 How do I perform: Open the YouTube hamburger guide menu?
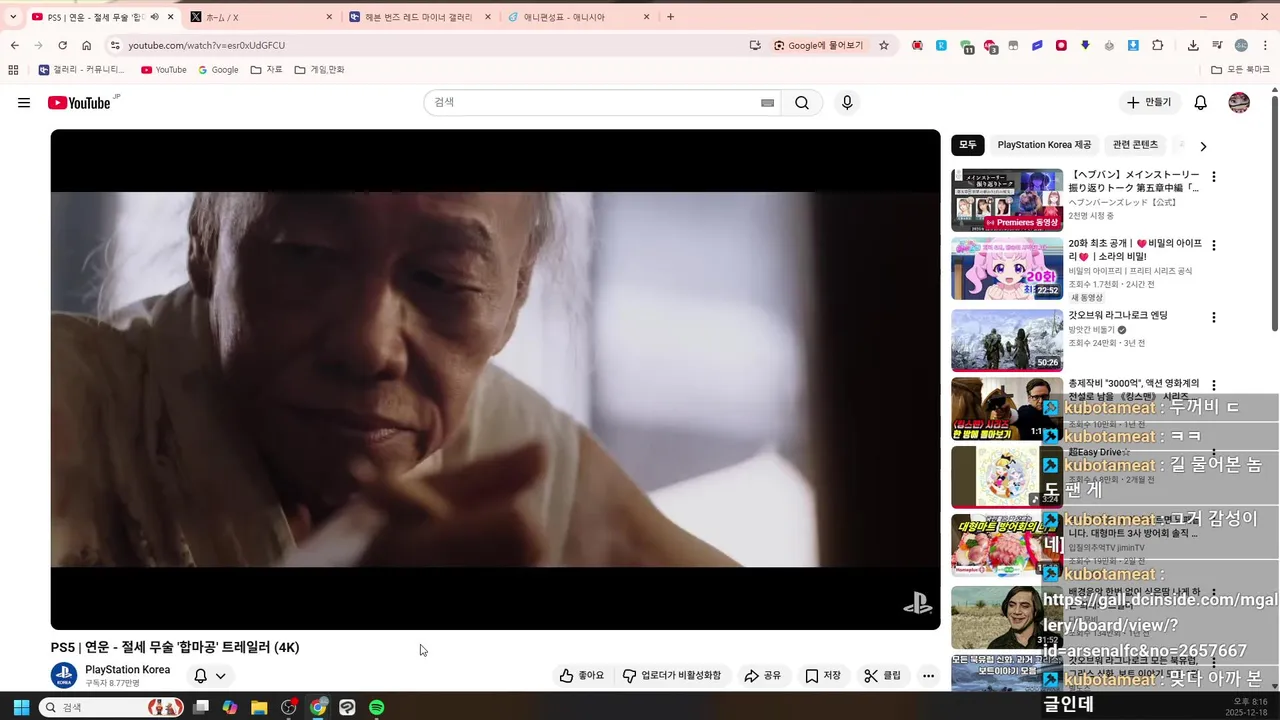coord(24,103)
